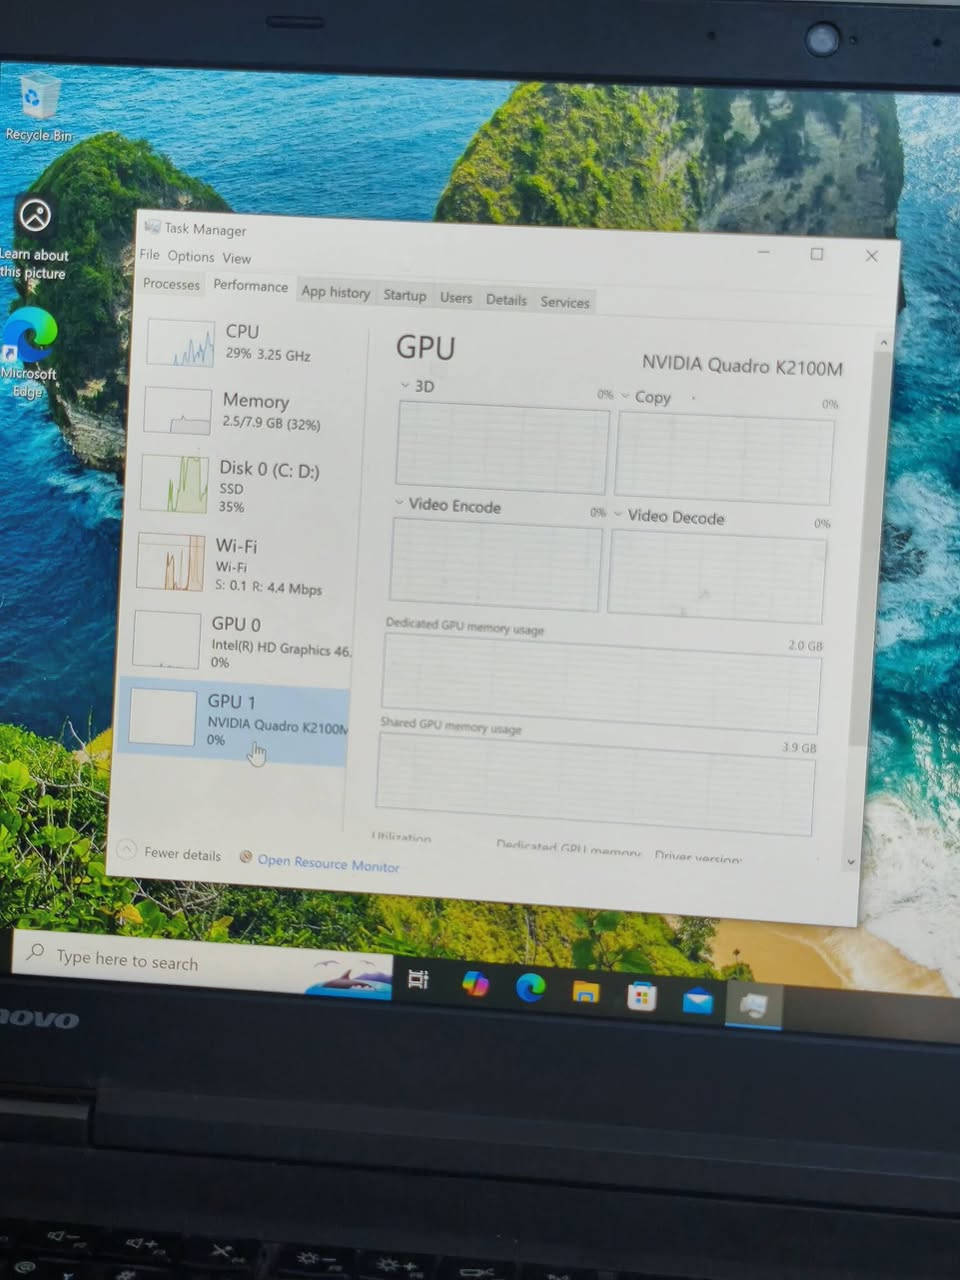Switch to the Services tab
960x1280 pixels.
tap(565, 302)
